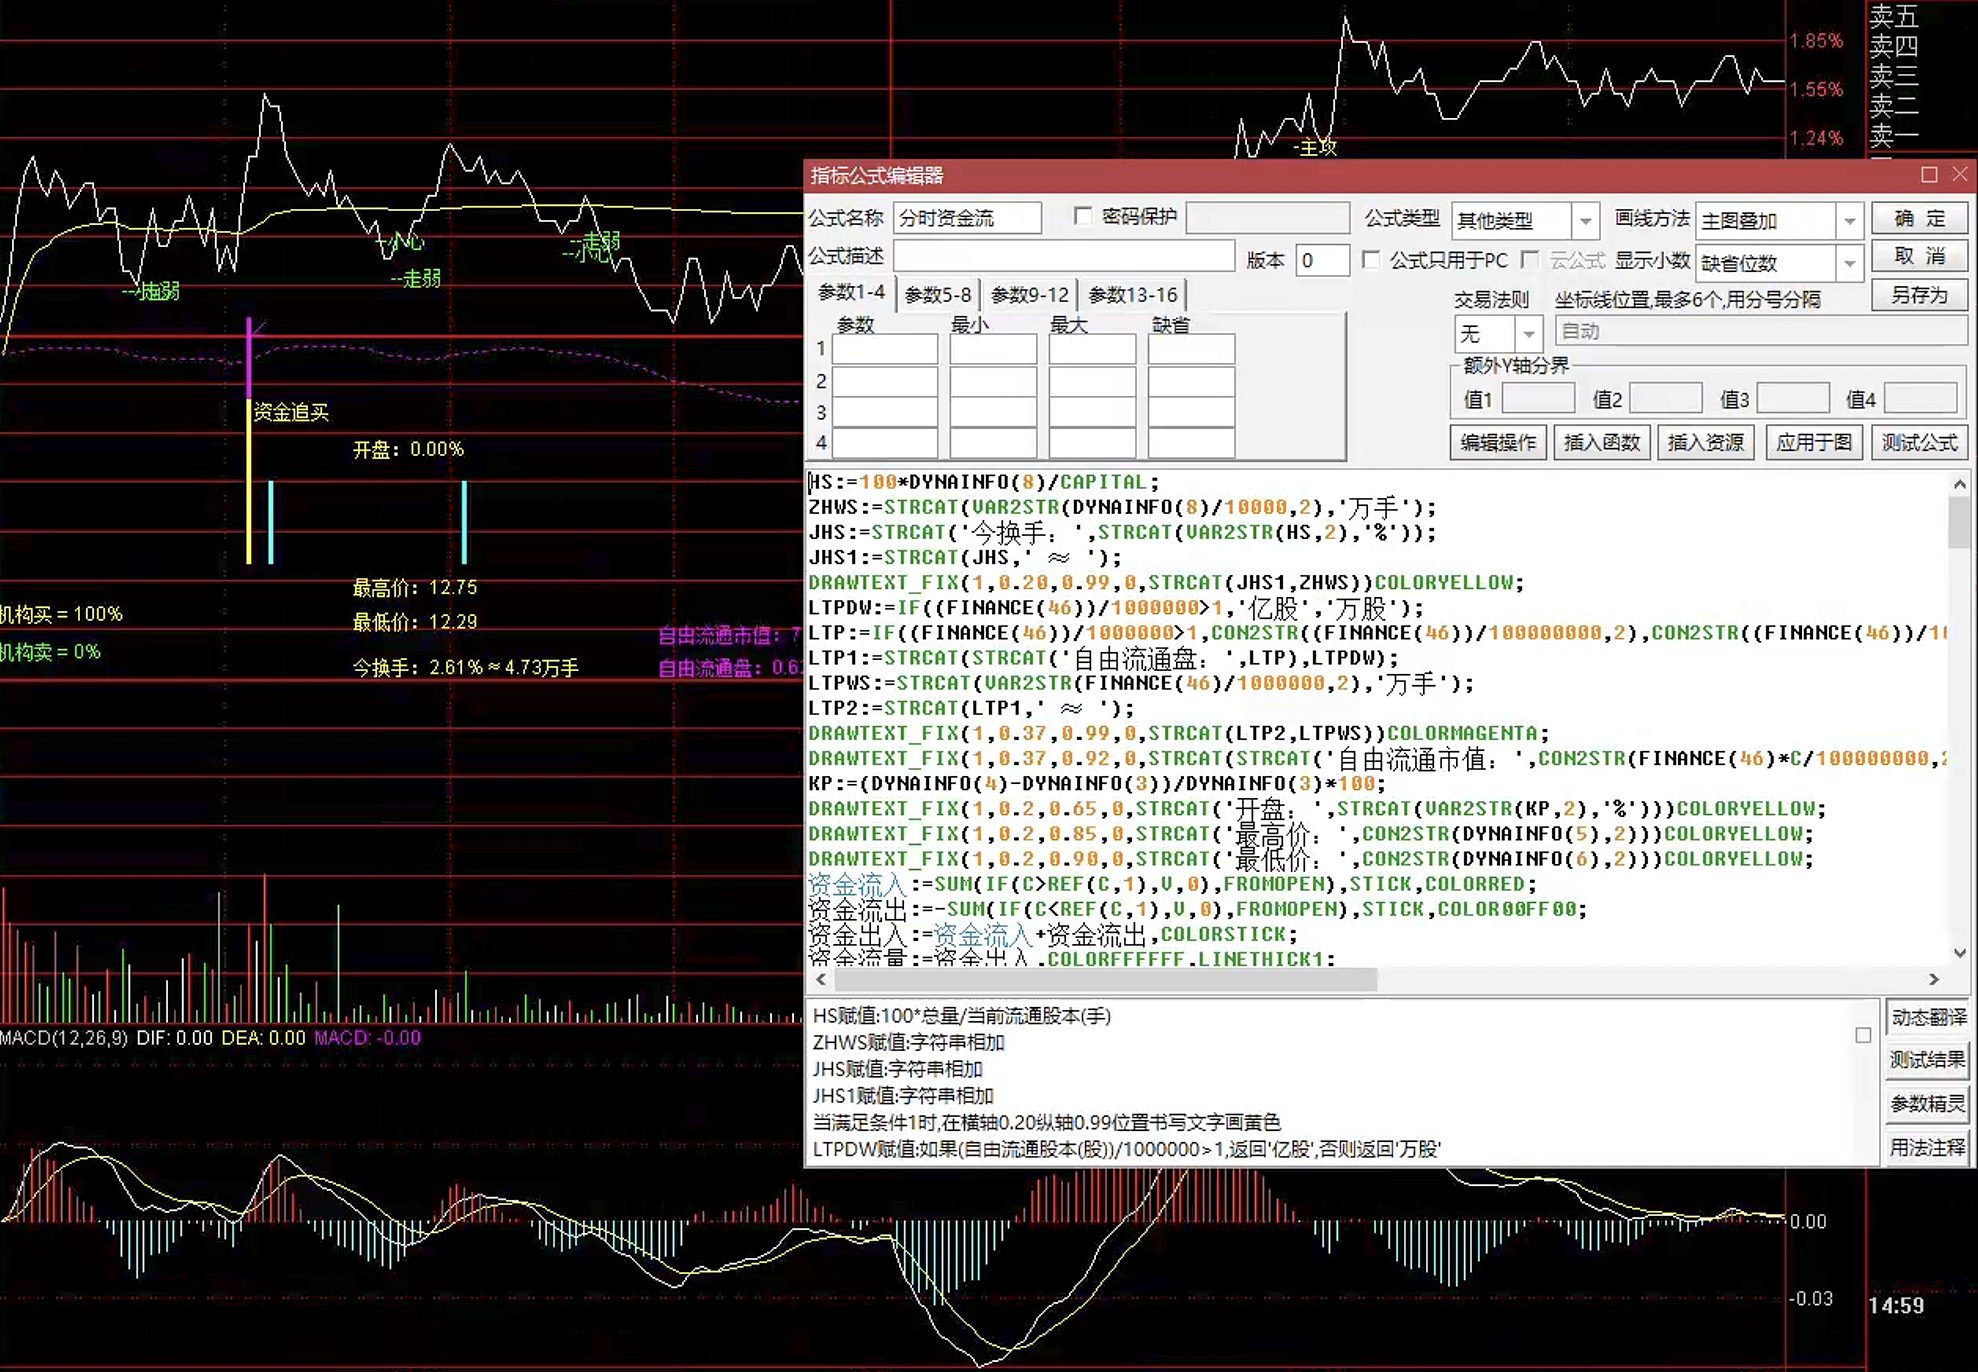This screenshot has width=1978, height=1372.
Task: Tick the 公式只用于PC checkbox
Action: click(1371, 260)
